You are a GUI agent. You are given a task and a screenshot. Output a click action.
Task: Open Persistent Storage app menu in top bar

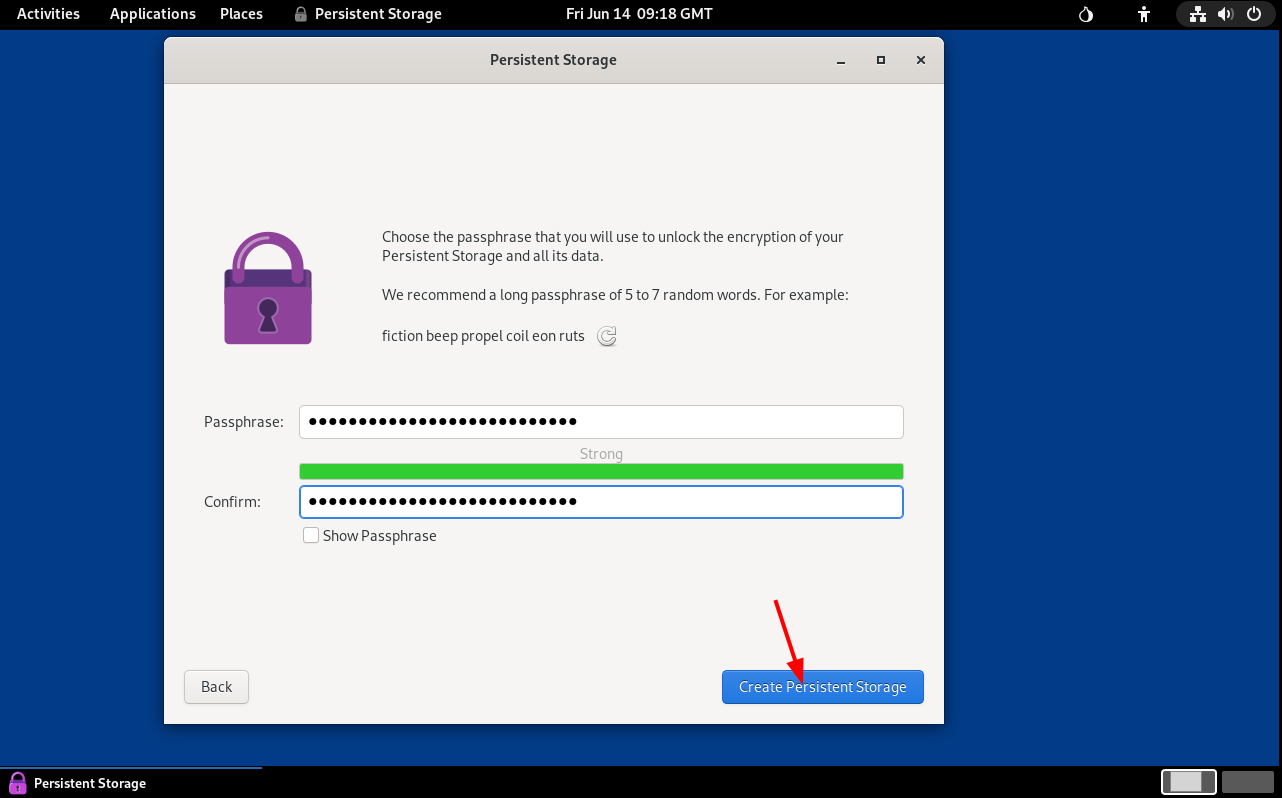[367, 14]
